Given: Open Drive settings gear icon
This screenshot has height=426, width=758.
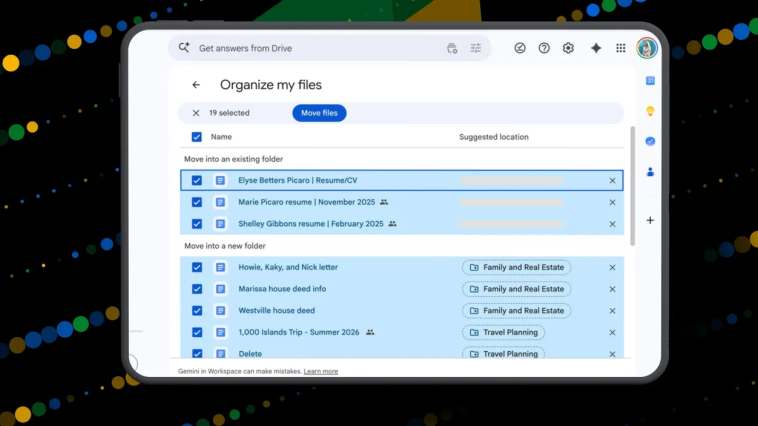Looking at the screenshot, I should [x=568, y=48].
